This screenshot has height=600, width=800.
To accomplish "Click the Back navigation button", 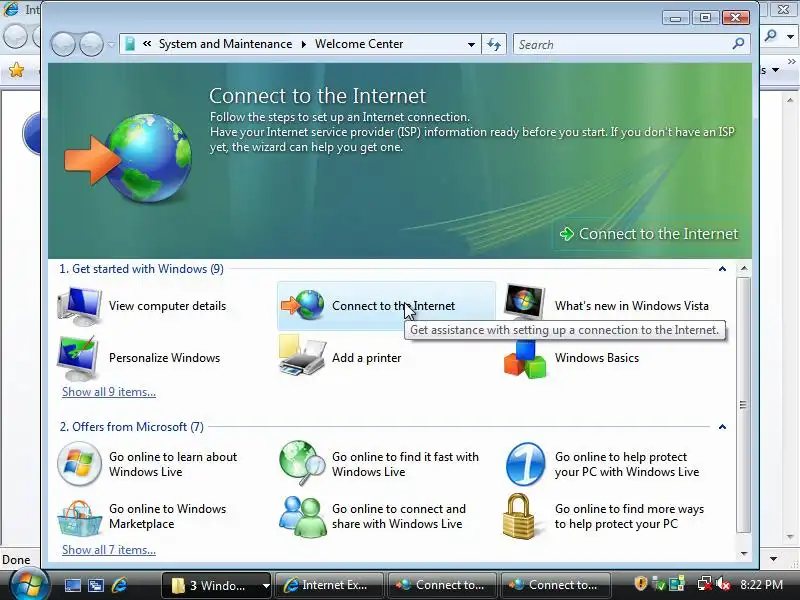I will [64, 44].
